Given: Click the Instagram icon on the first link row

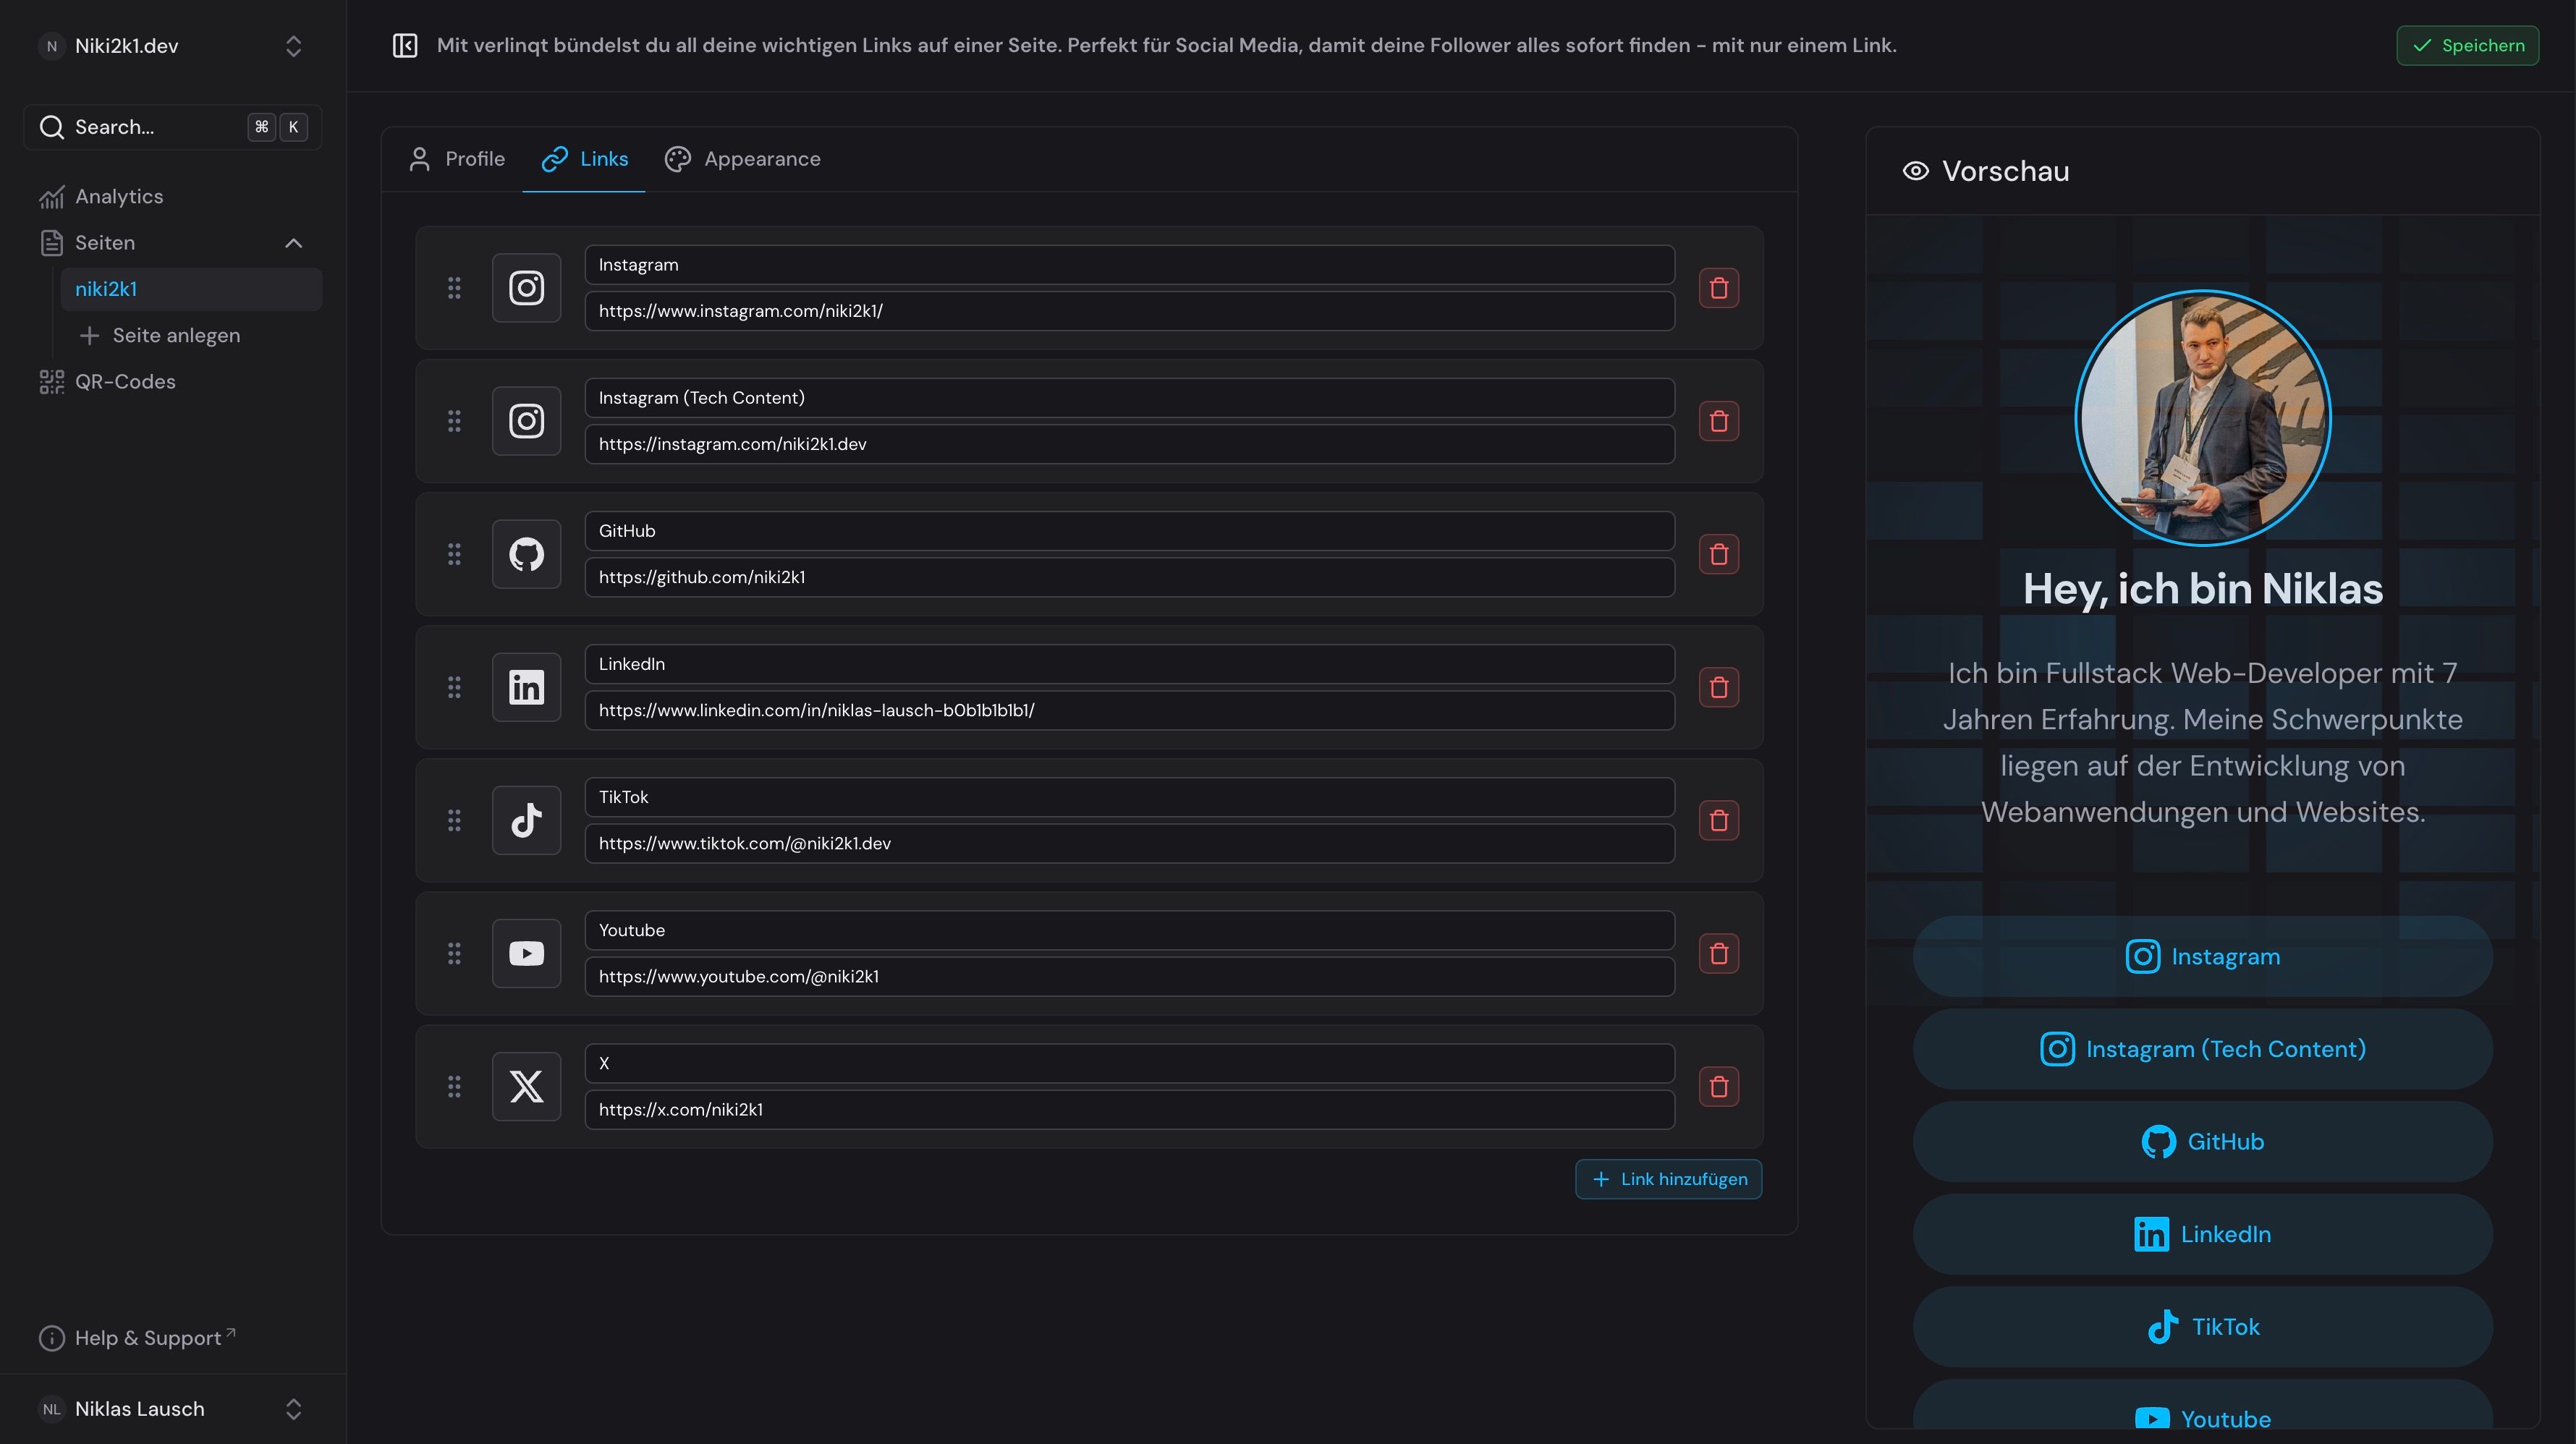Looking at the screenshot, I should 525,287.
